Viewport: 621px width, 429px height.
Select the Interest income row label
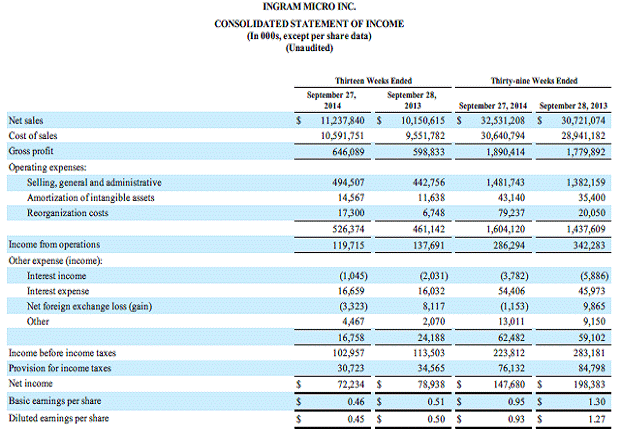click(x=59, y=275)
